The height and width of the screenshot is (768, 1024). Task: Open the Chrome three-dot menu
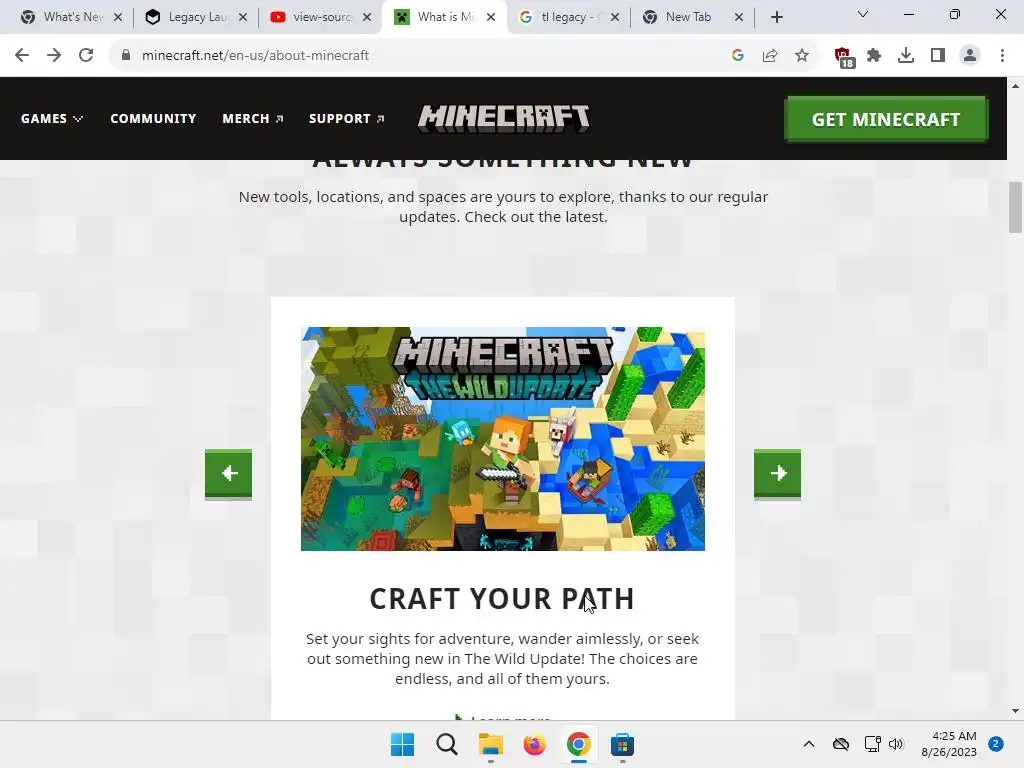[x=1002, y=56]
